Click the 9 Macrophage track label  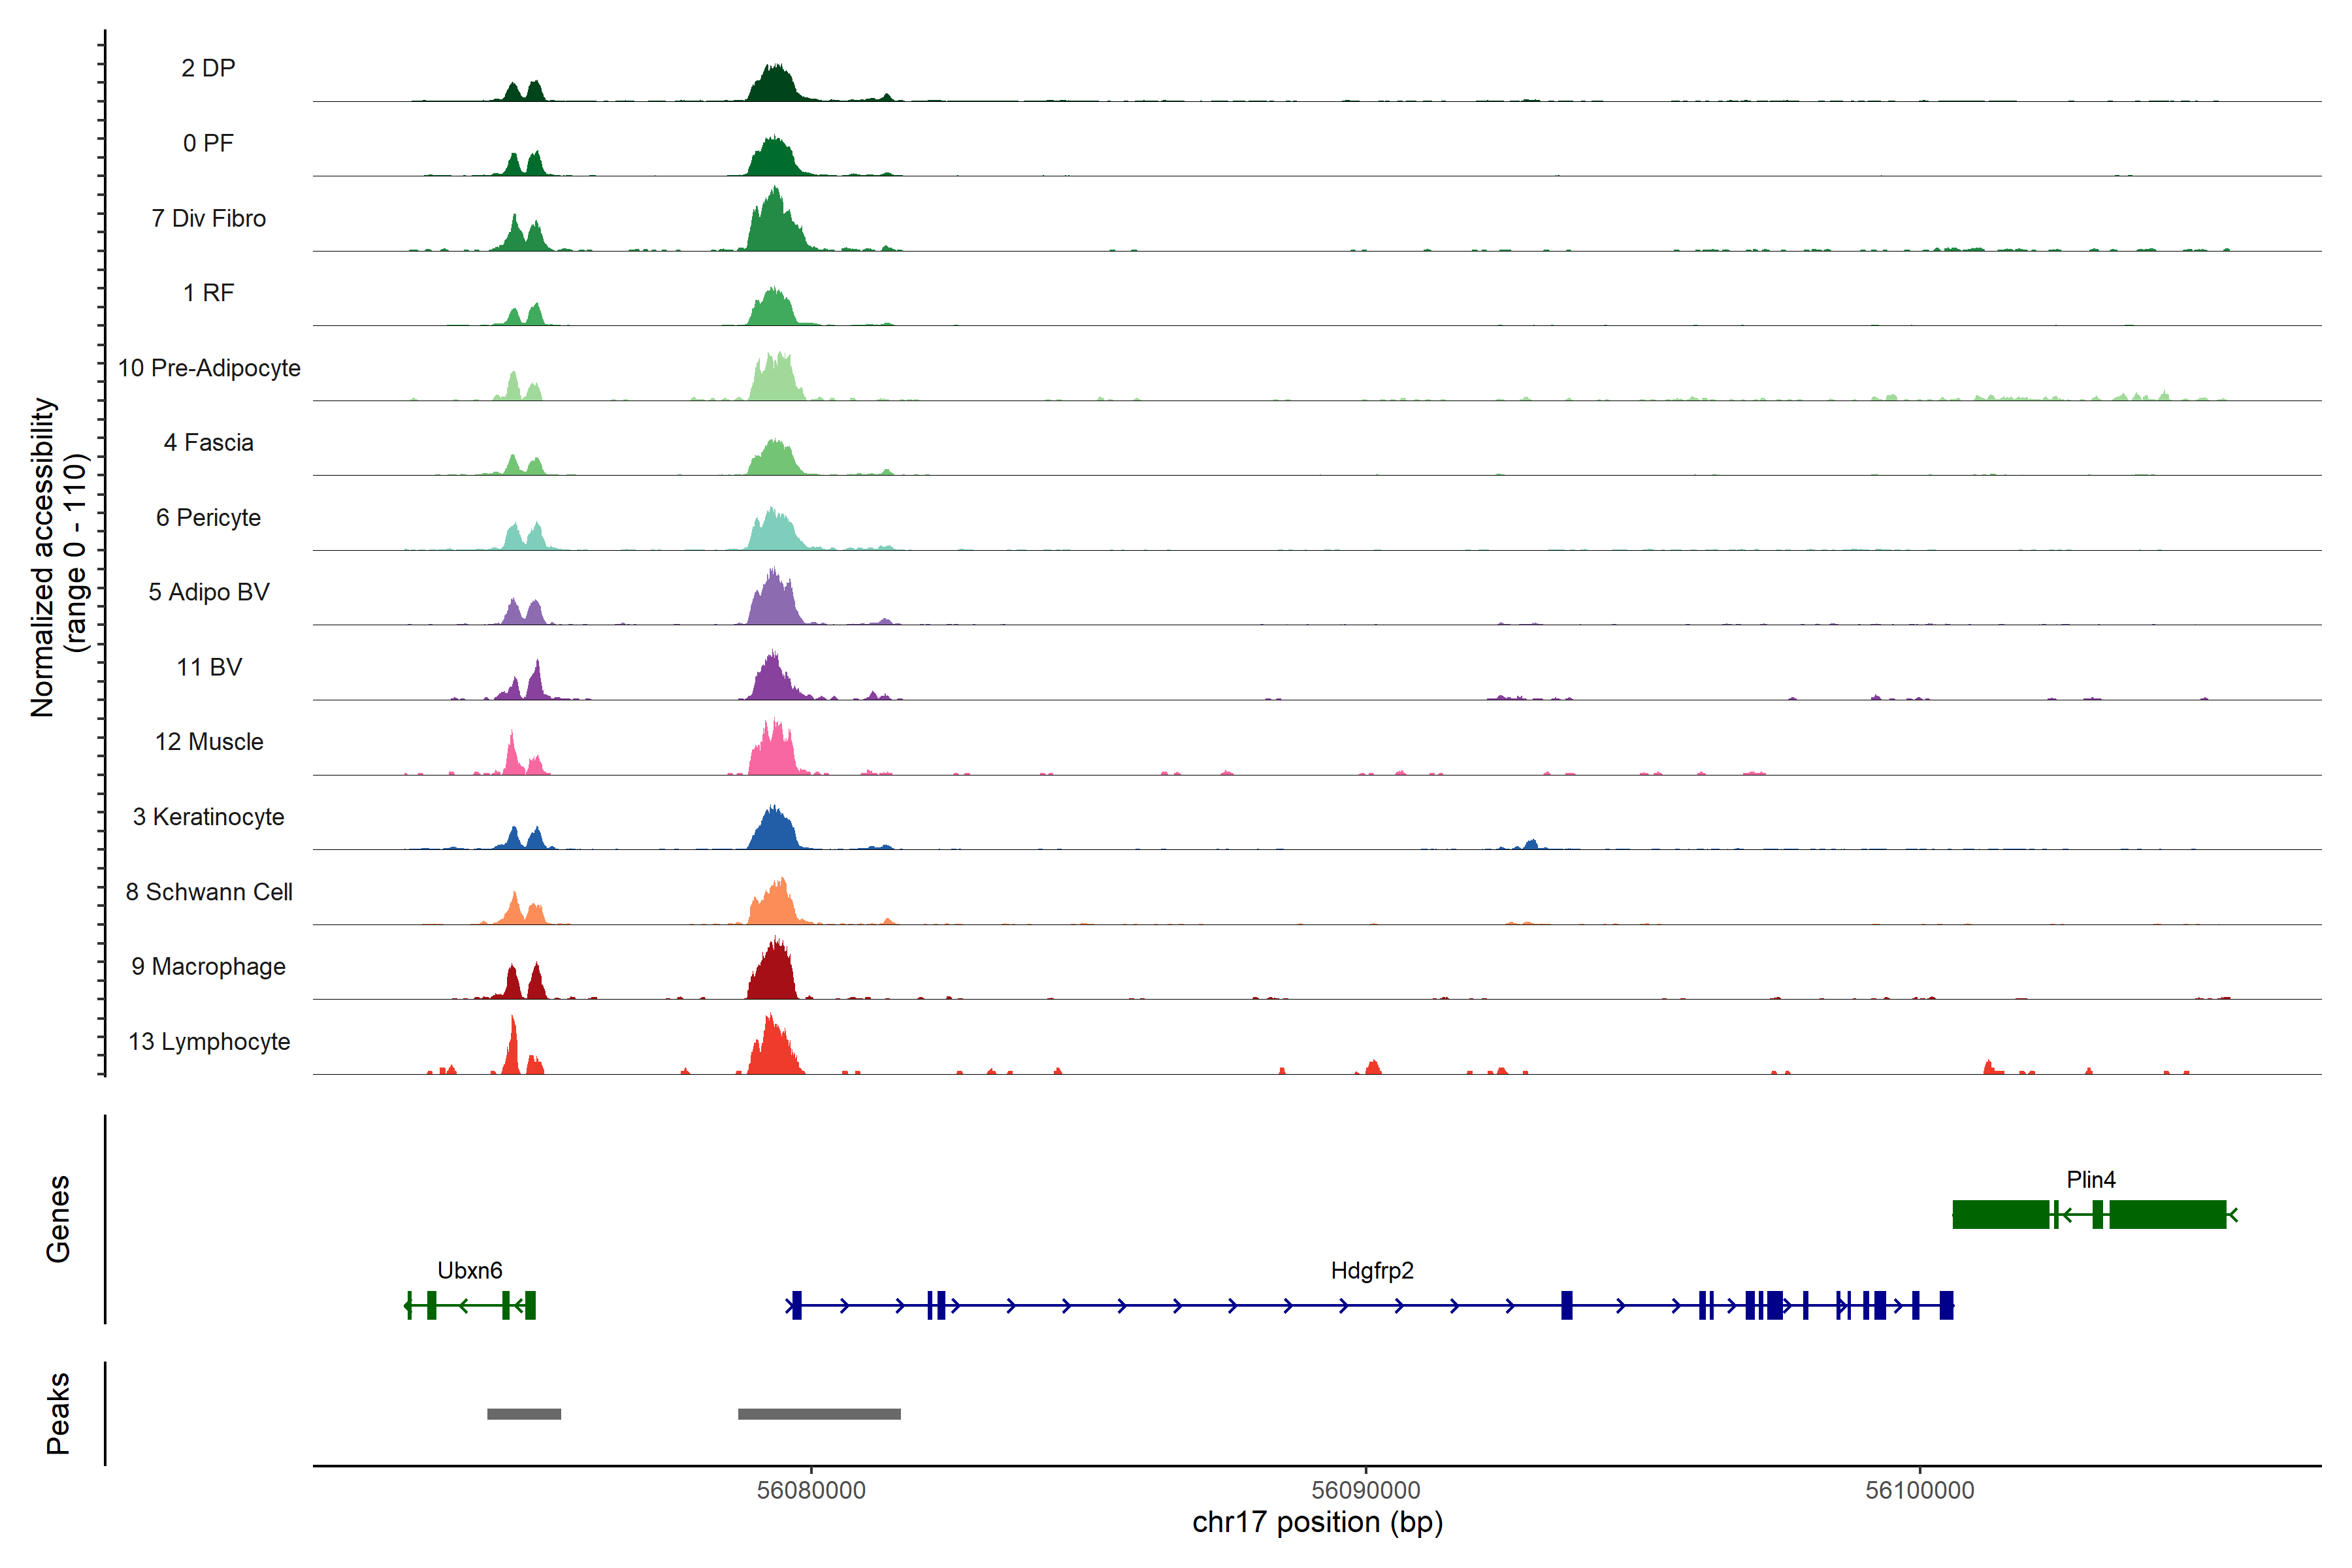[x=208, y=966]
